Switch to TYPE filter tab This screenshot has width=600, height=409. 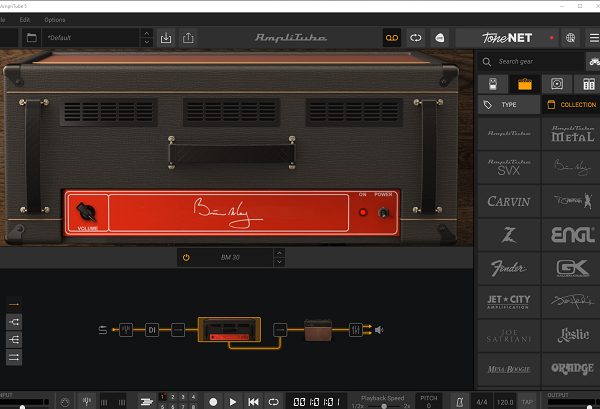coord(509,104)
